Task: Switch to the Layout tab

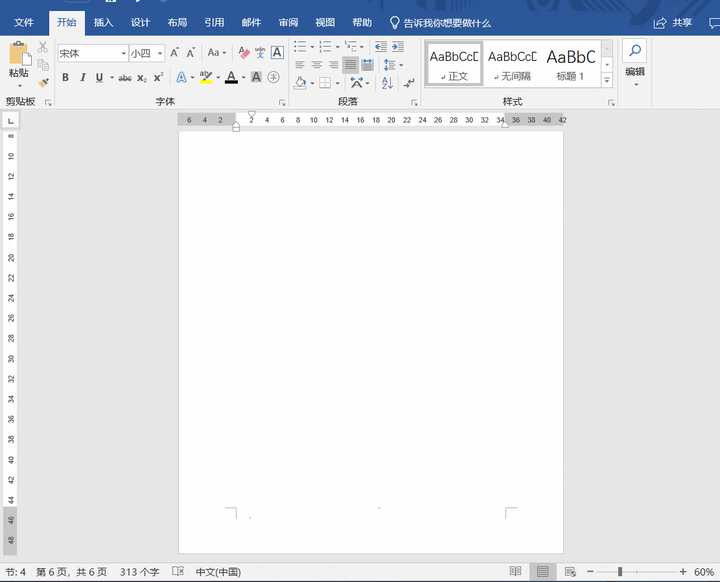Action: [177, 23]
